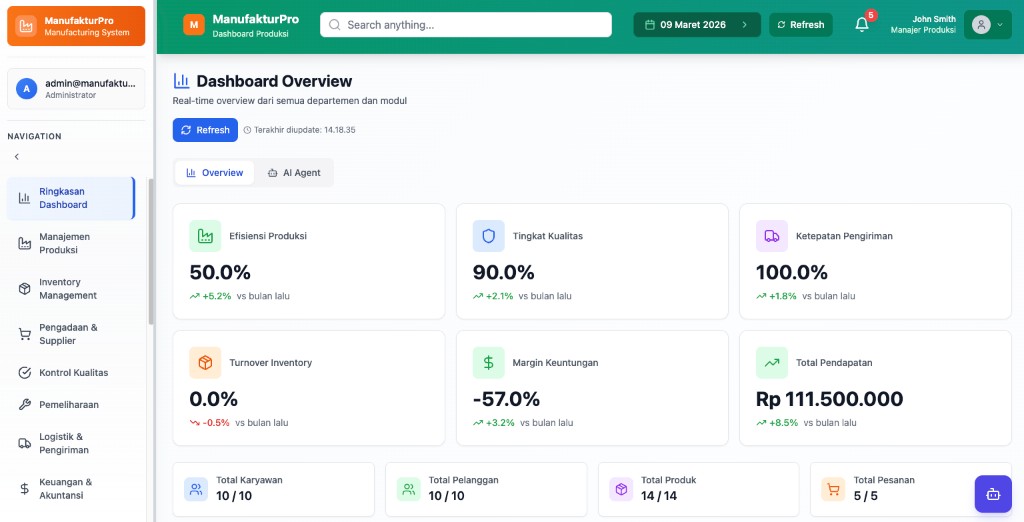Viewport: 1024px width, 522px height.
Task: Click the Keuangan & Akuntansi dollar icon
Action: point(25,489)
